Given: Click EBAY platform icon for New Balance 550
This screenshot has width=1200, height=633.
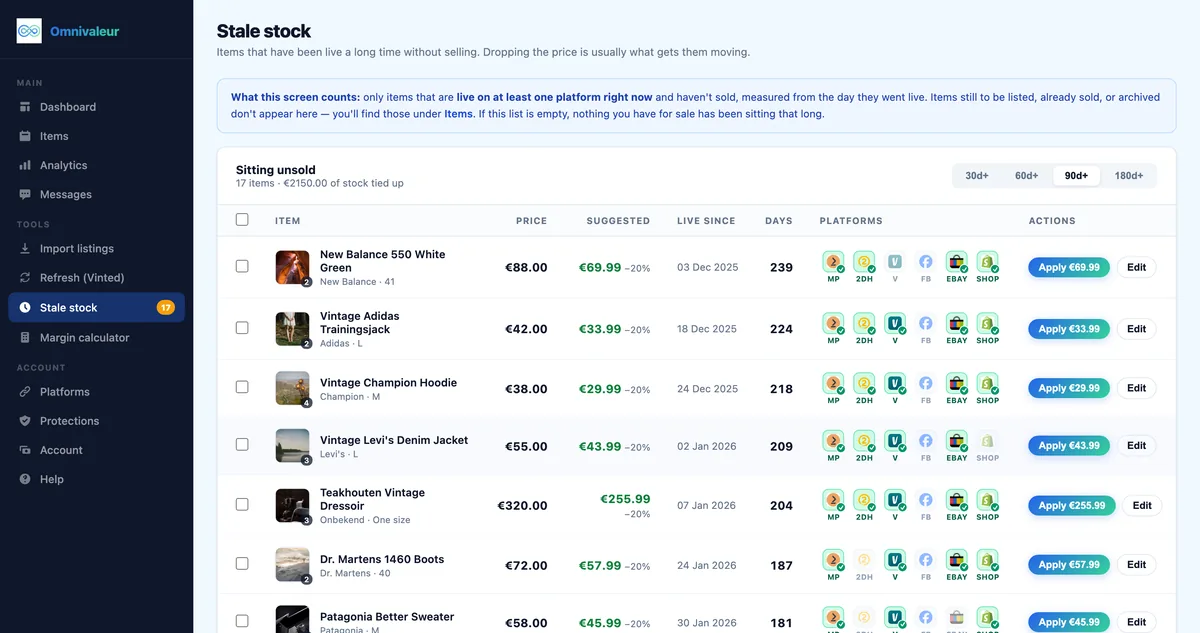Looking at the screenshot, I should [x=957, y=263].
